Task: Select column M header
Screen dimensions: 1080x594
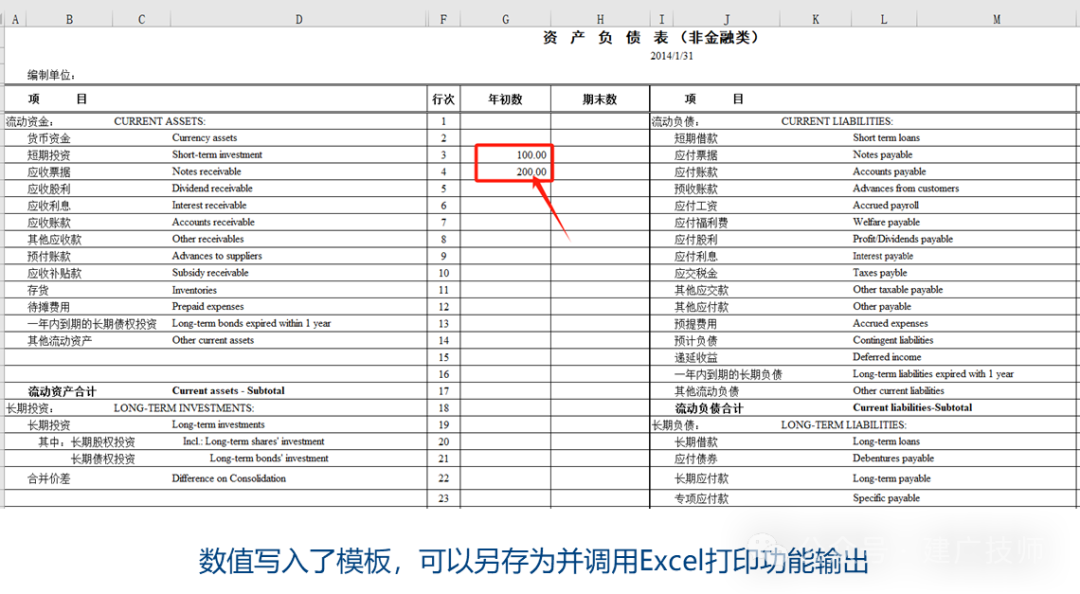Action: [996, 19]
